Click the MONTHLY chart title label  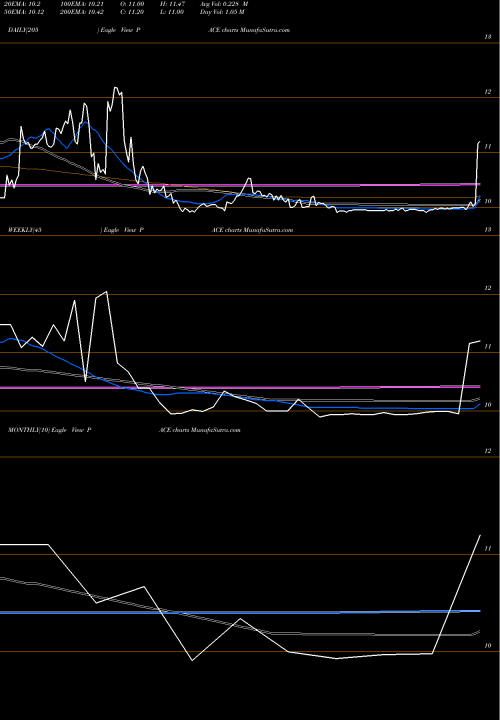(29, 430)
